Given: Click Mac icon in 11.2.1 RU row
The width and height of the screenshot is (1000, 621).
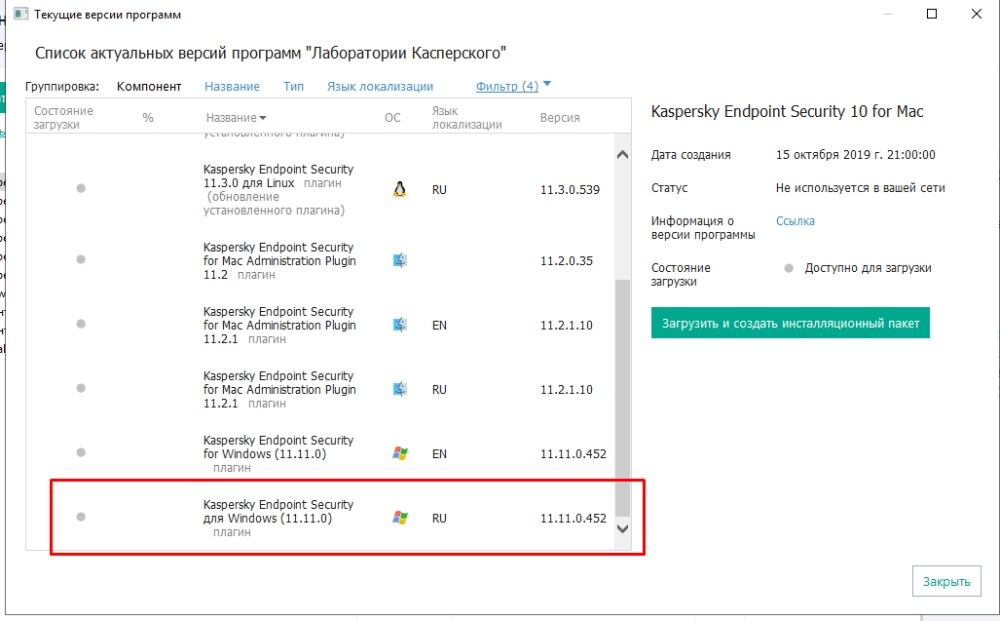Looking at the screenshot, I should [399, 389].
